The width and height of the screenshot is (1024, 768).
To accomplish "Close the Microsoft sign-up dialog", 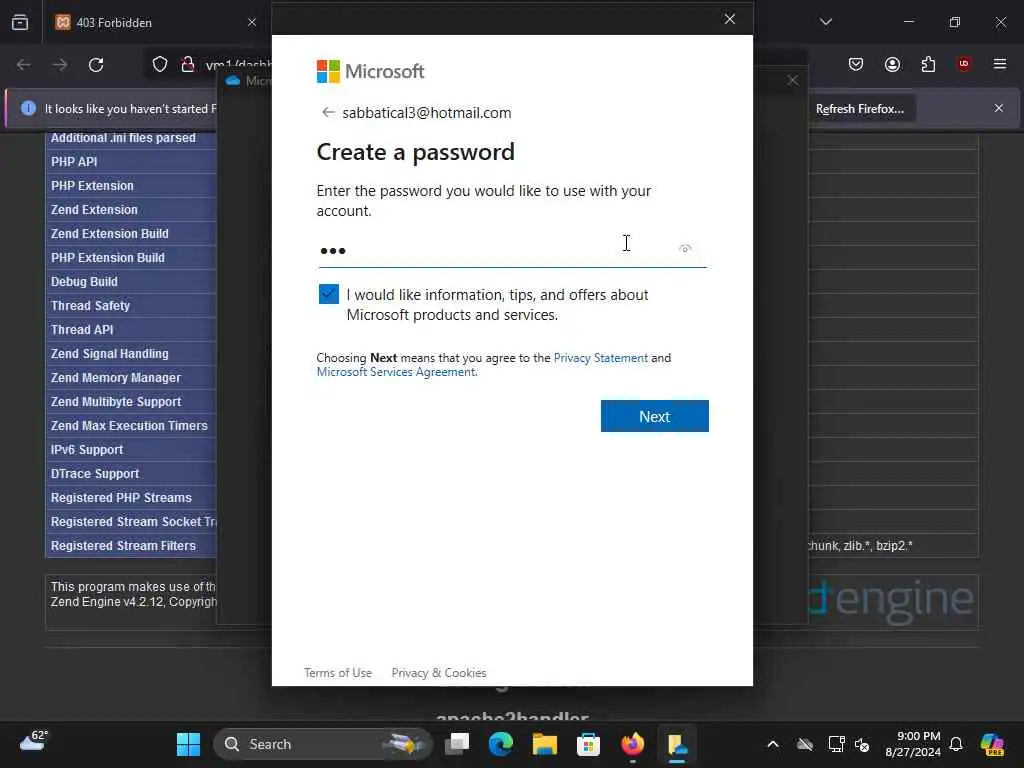I will pos(730,19).
